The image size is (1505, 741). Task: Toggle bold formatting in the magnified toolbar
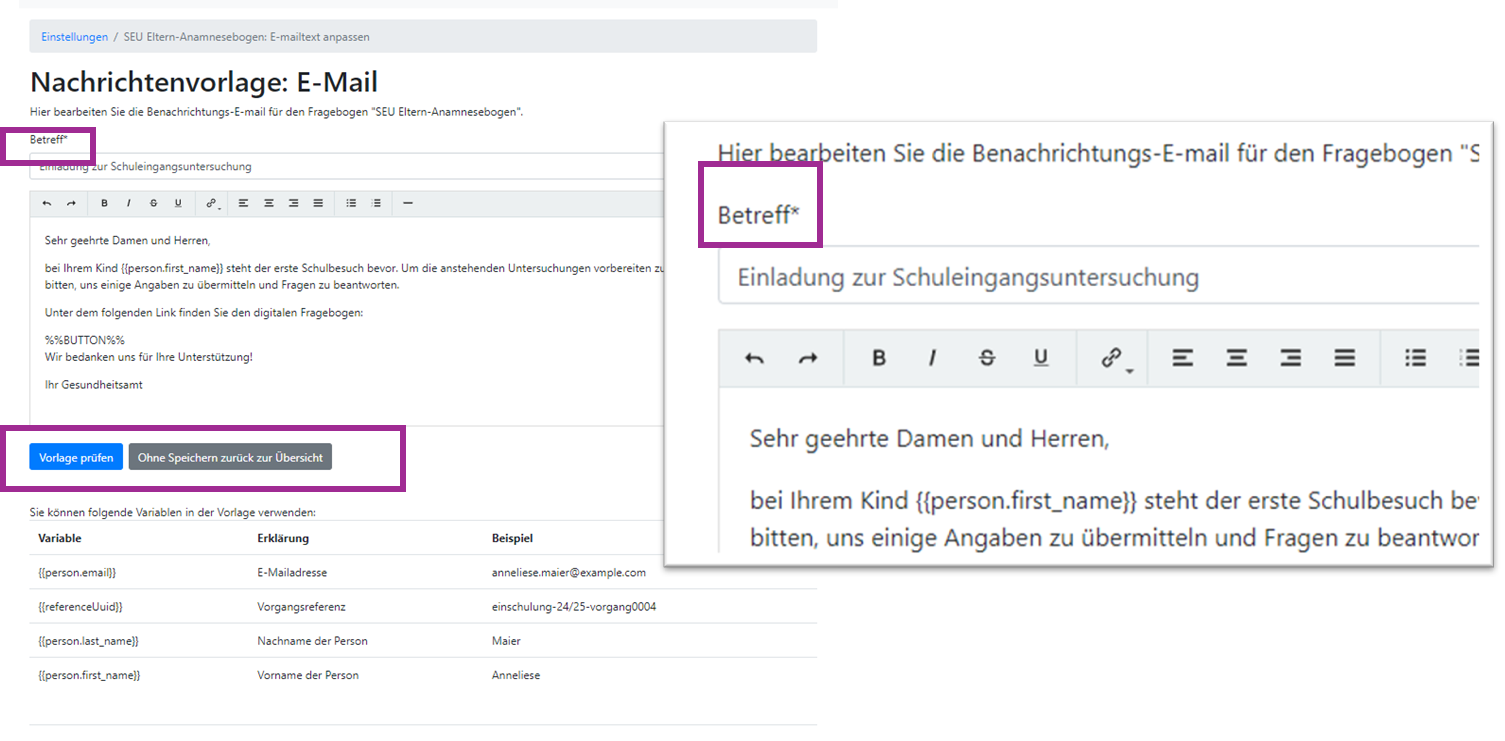879,358
